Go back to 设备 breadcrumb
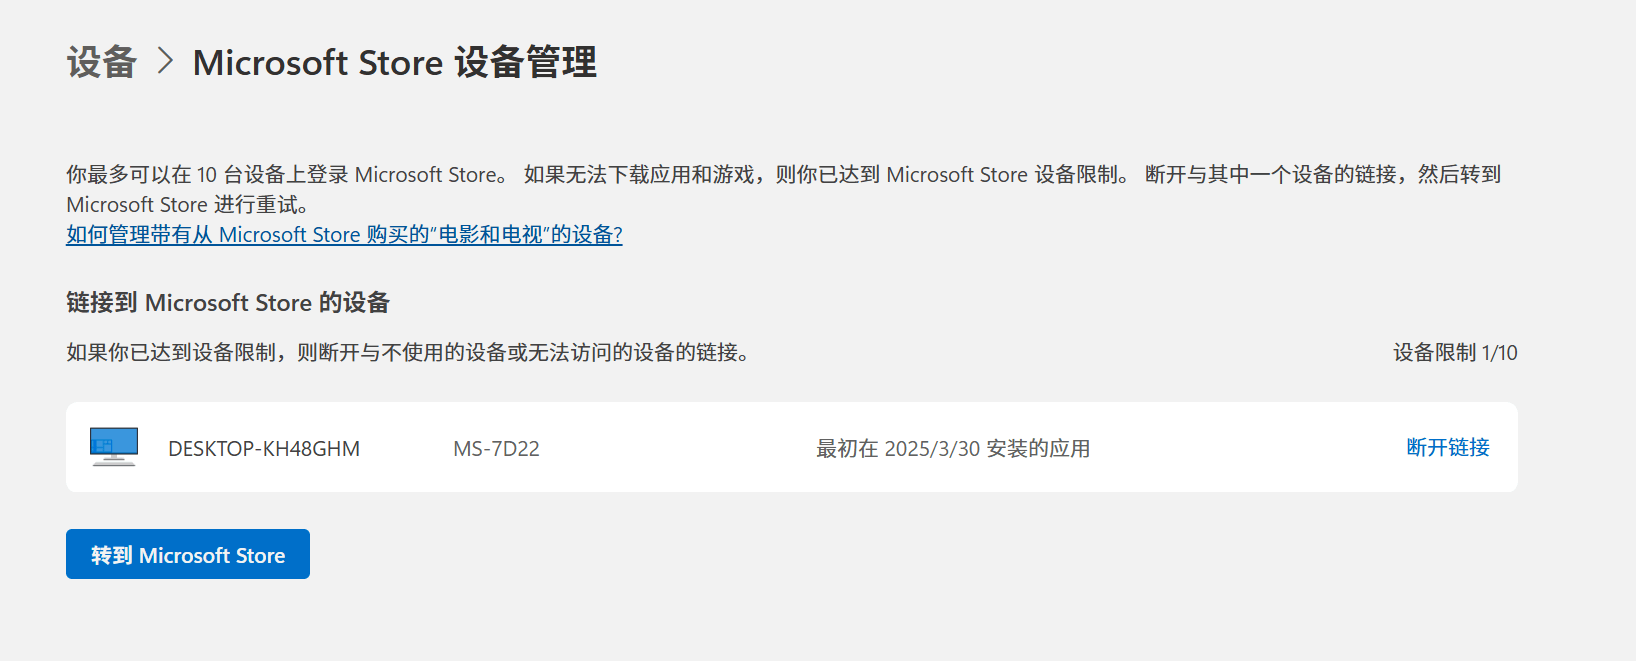Image resolution: width=1636 pixels, height=661 pixels. click(101, 62)
